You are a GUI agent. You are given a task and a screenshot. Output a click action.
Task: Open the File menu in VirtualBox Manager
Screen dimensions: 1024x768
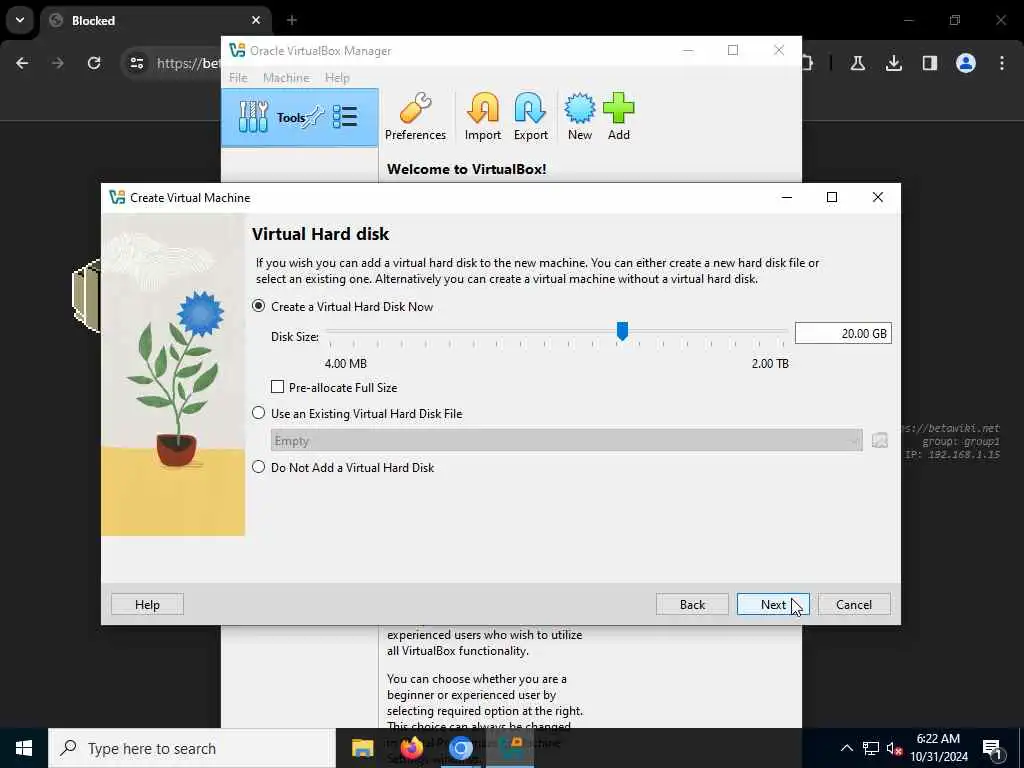coord(238,78)
